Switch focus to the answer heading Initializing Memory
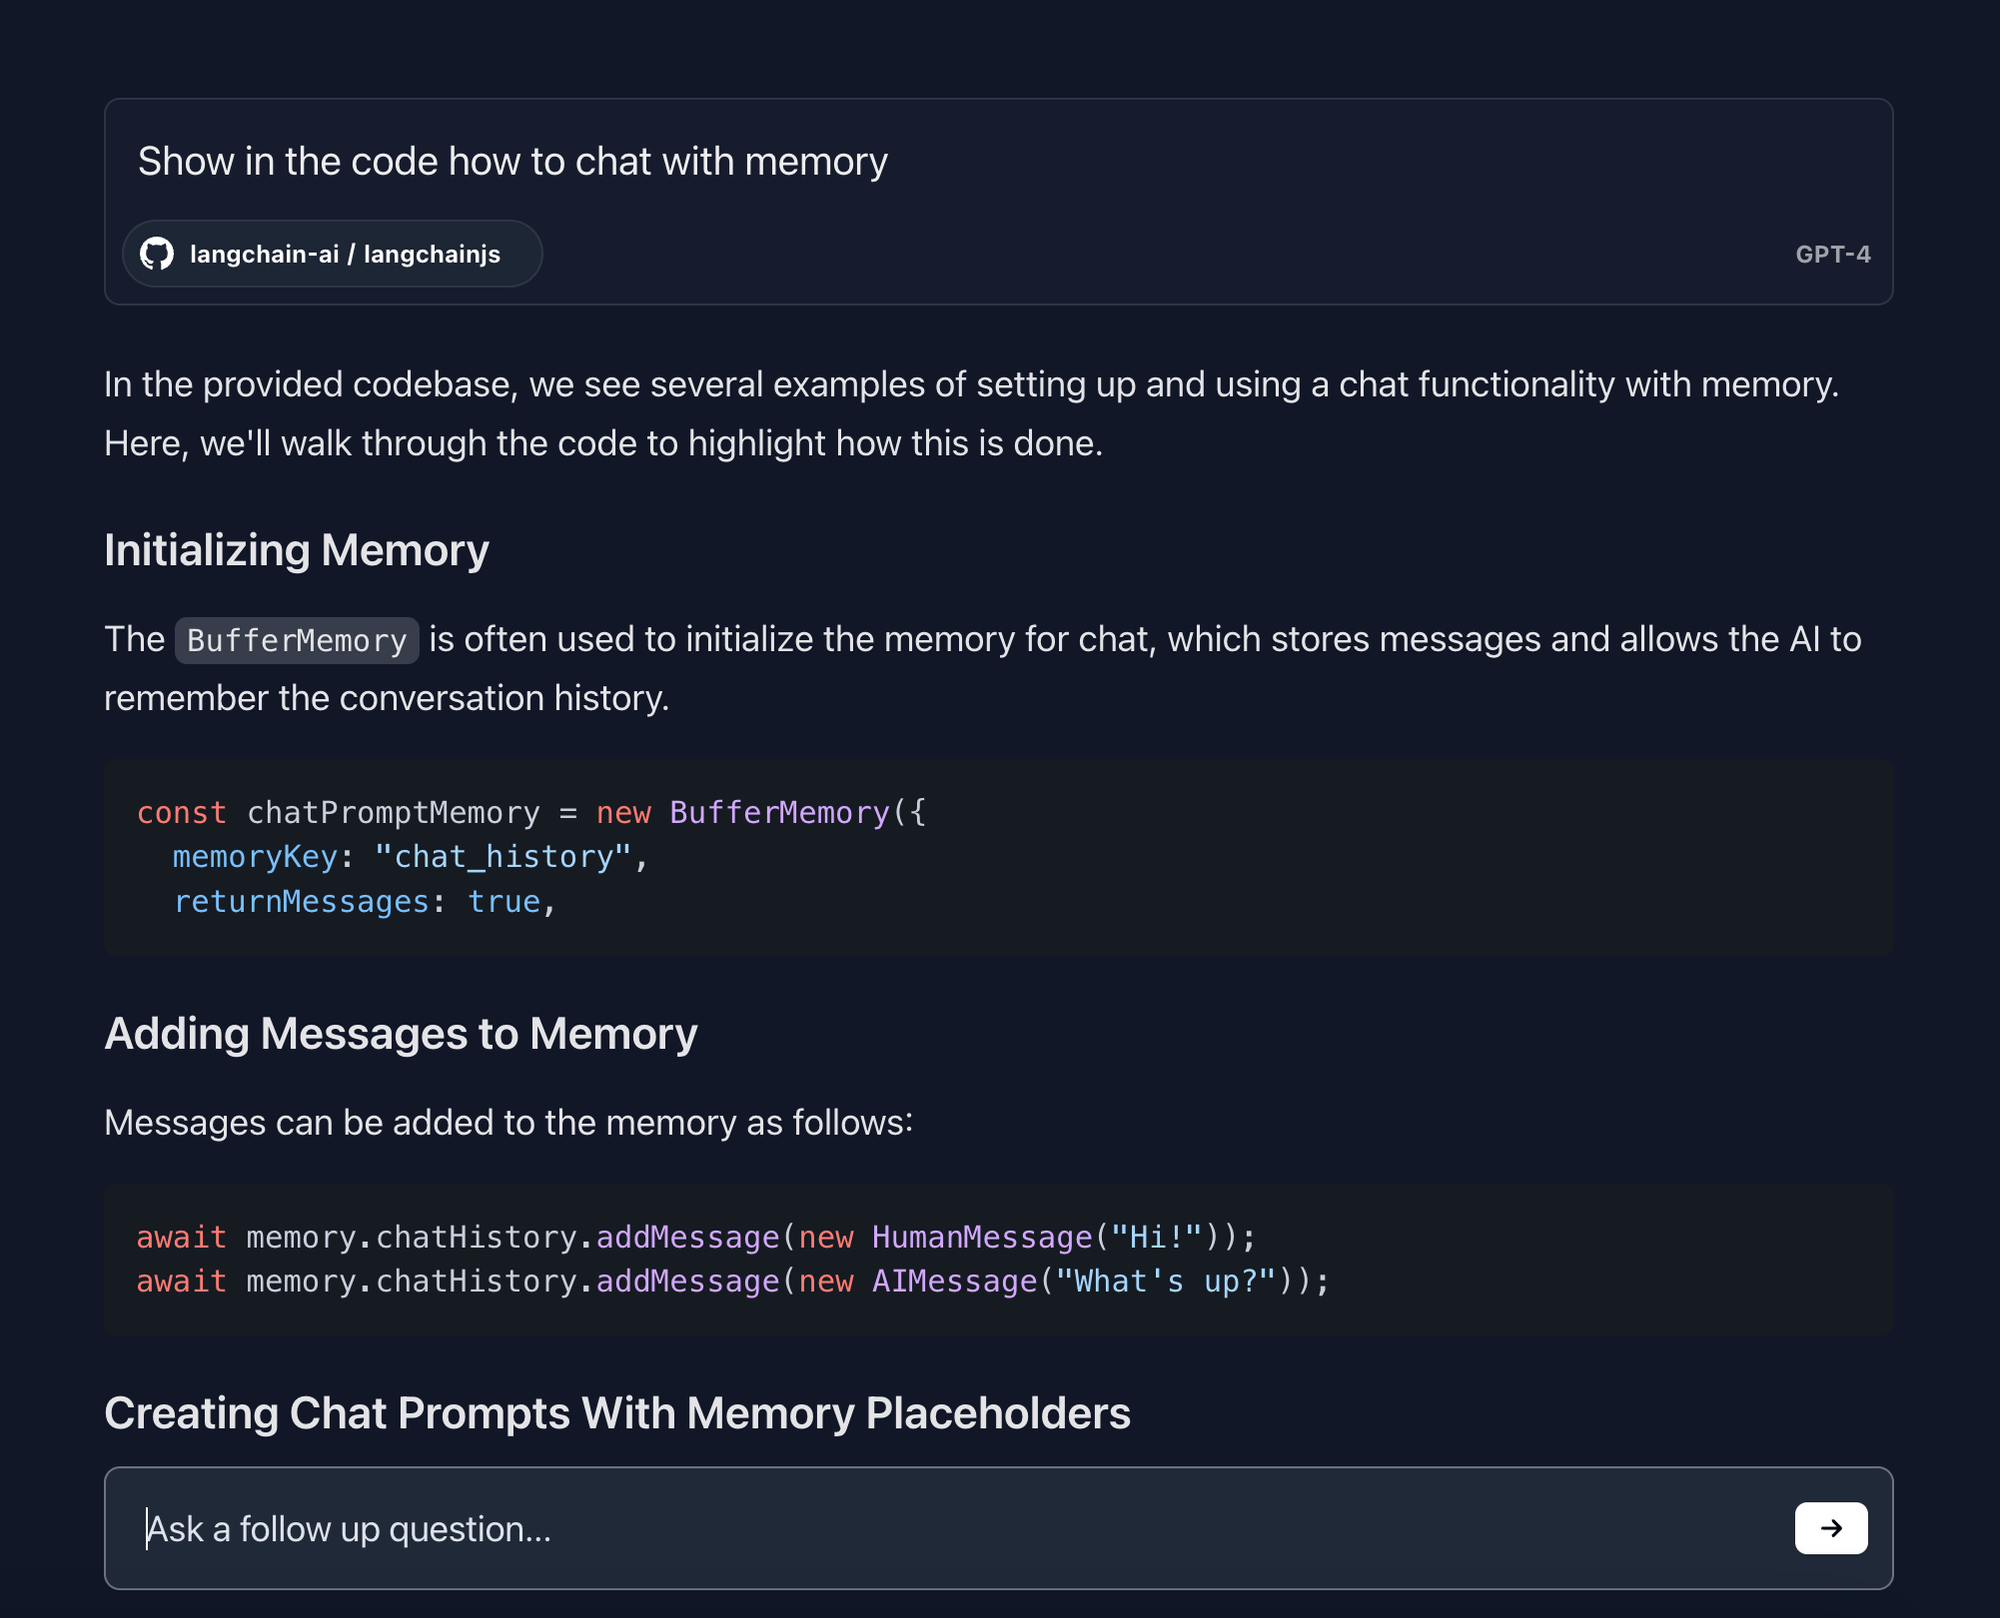This screenshot has height=1618, width=2000. [297, 549]
